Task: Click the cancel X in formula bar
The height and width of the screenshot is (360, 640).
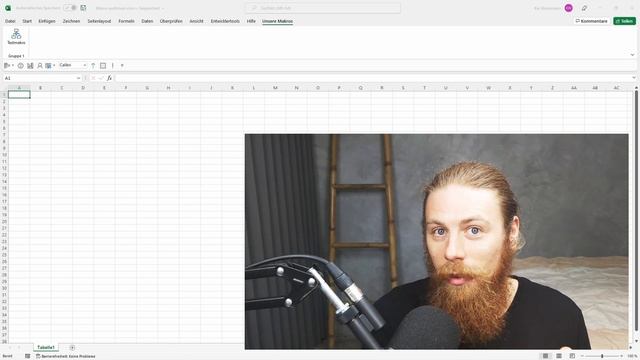Action: (93, 78)
